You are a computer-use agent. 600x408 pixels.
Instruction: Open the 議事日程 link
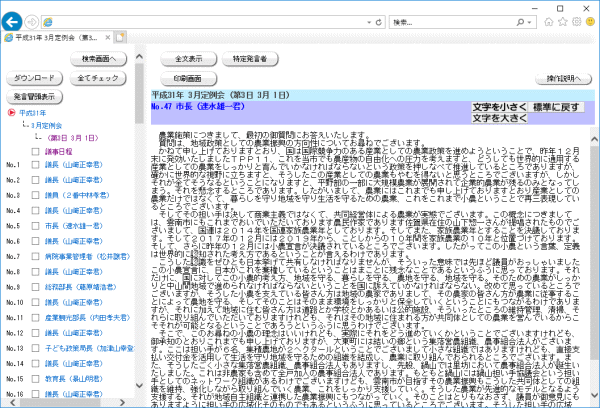[59, 152]
